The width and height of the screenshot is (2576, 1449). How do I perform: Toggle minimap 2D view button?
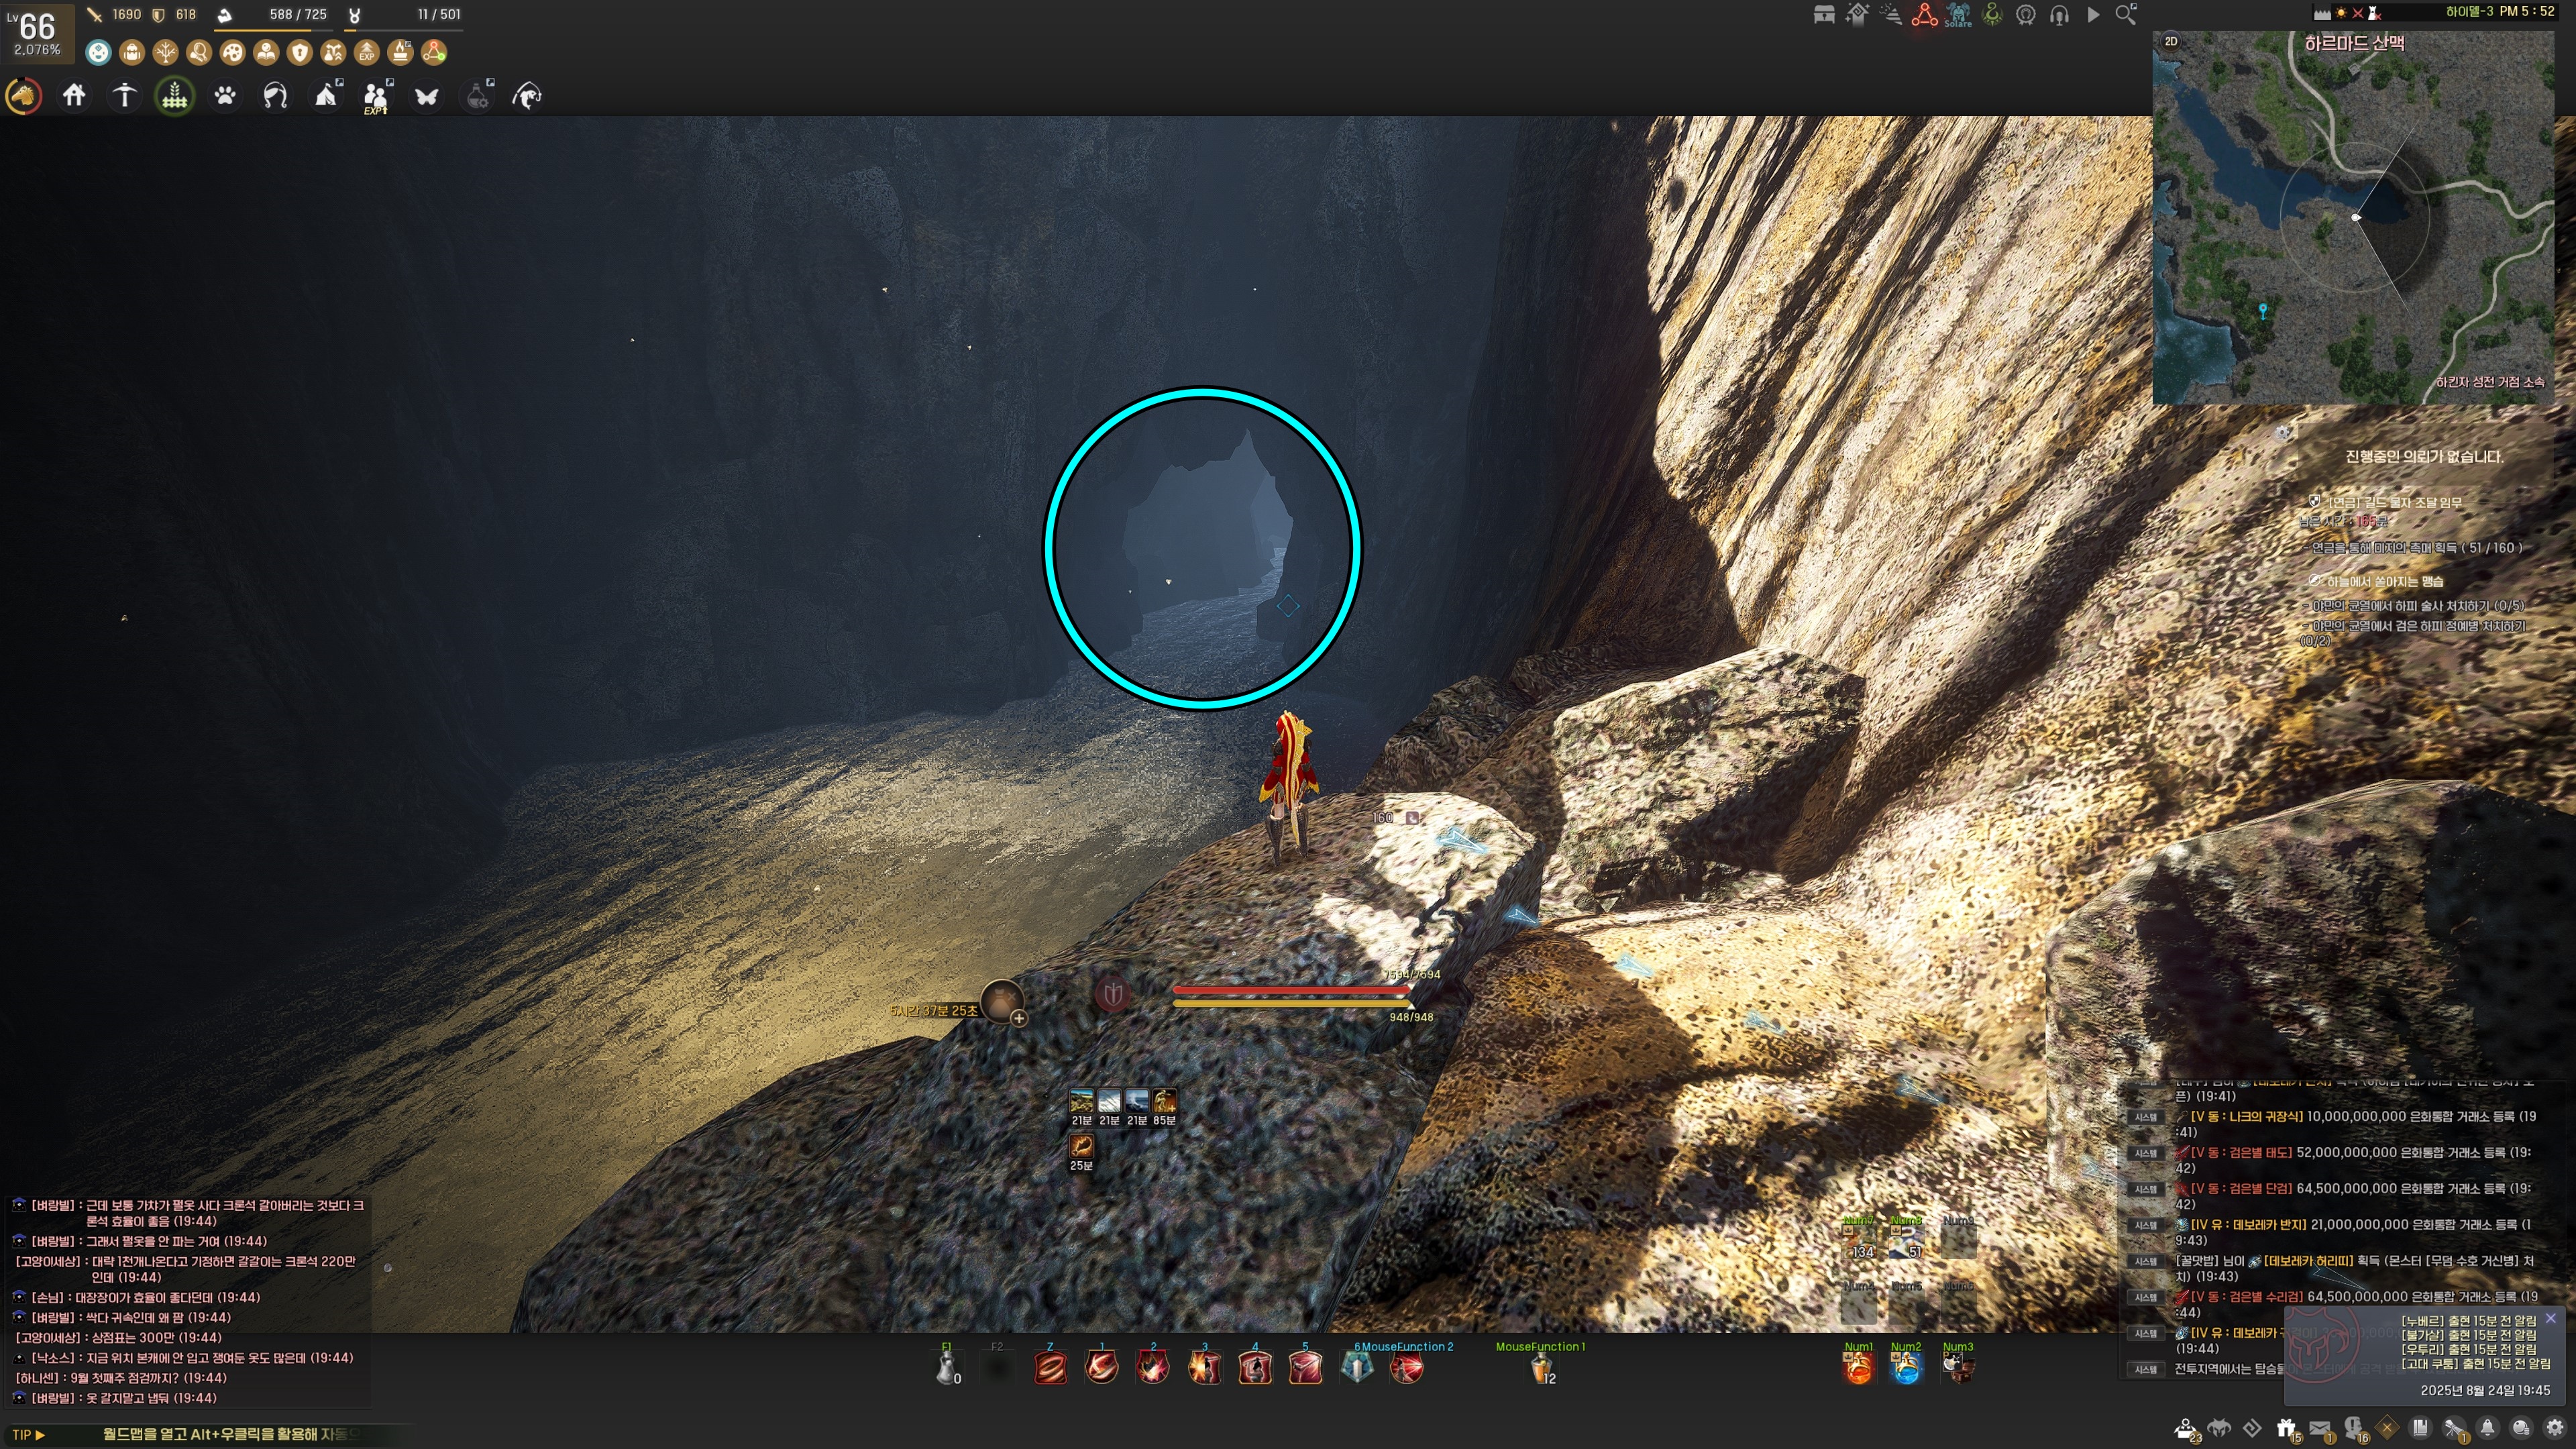pos(2171,41)
